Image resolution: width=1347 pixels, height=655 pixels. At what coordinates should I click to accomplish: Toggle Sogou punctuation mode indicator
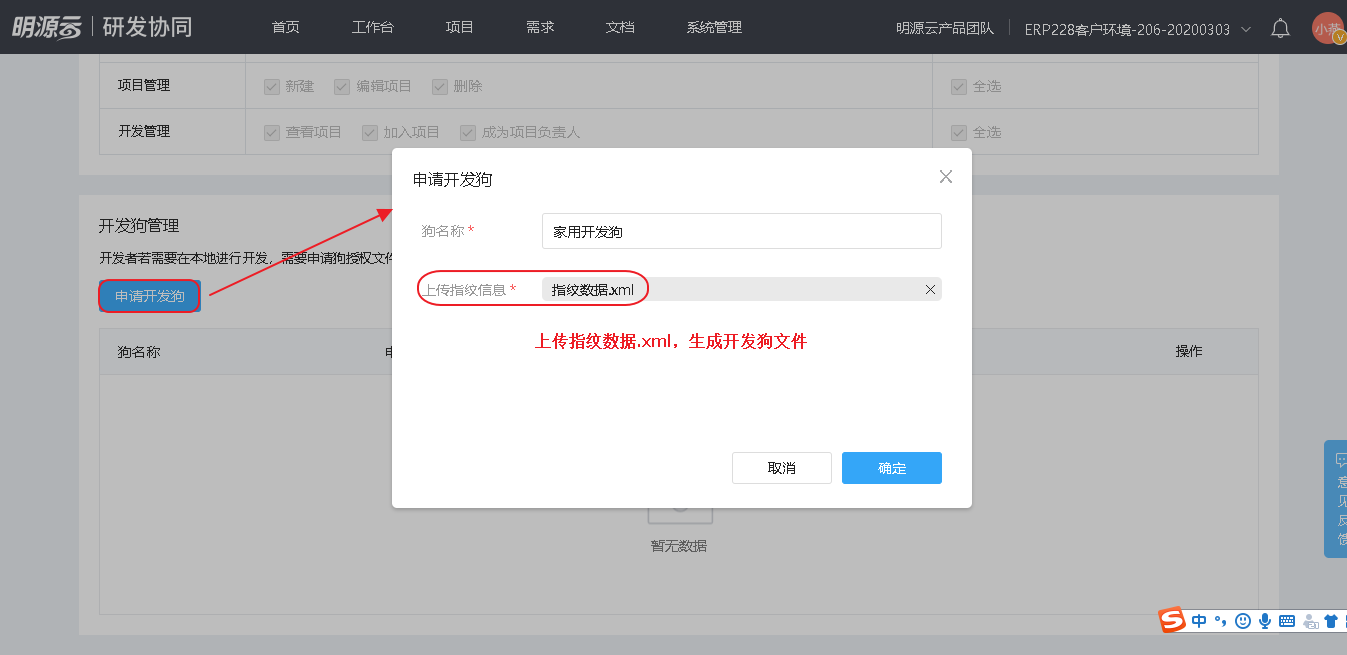tap(1221, 621)
